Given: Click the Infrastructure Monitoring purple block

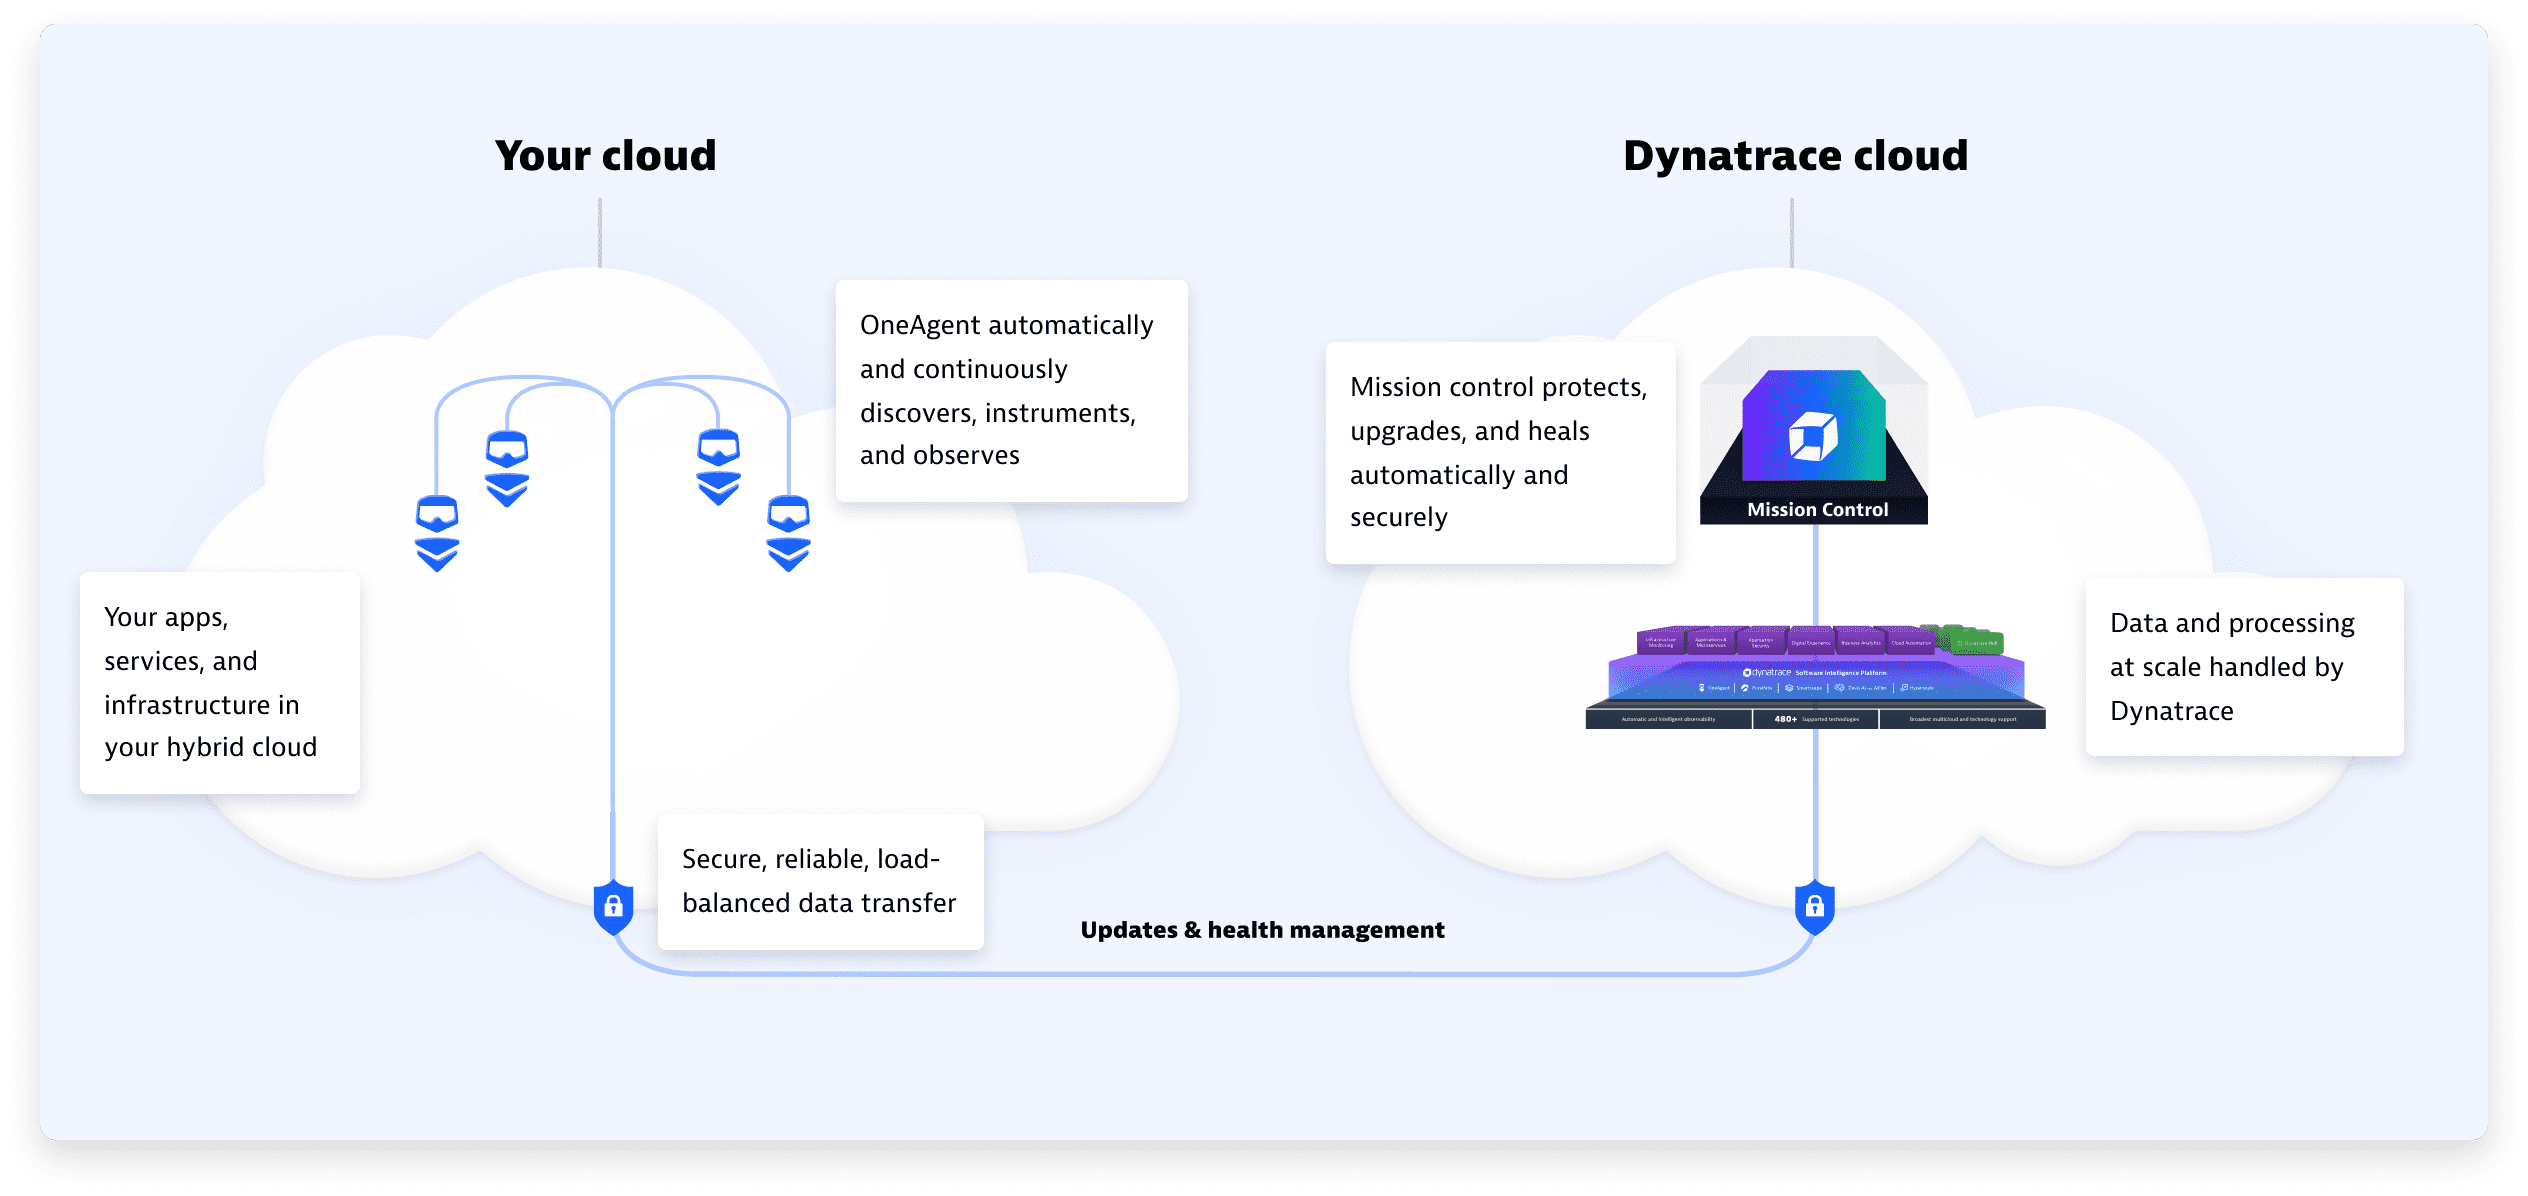Looking at the screenshot, I should (1661, 642).
